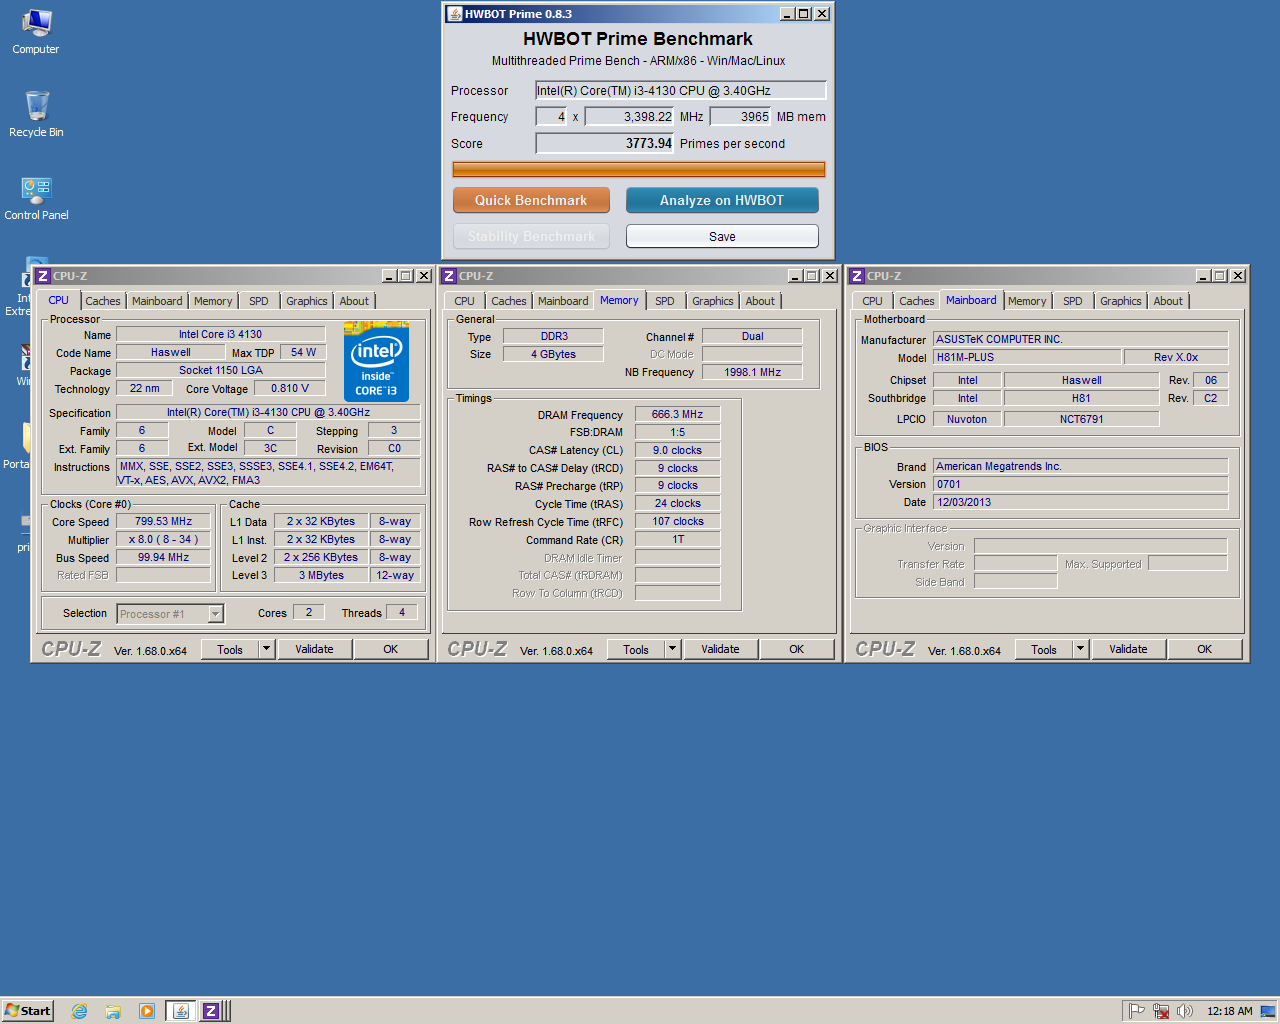Switch to Graphics tab in middle CPU-Z window
Viewport: 1280px width, 1024px height.
(713, 301)
